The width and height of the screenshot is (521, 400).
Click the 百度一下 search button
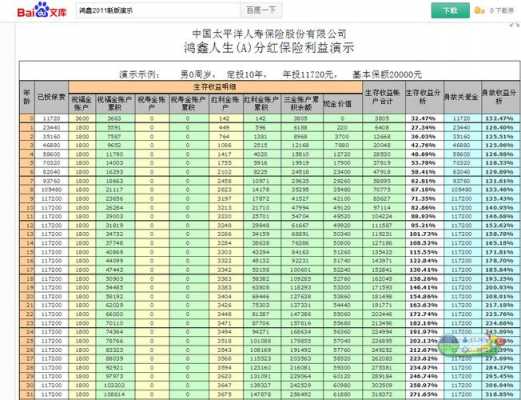click(261, 10)
